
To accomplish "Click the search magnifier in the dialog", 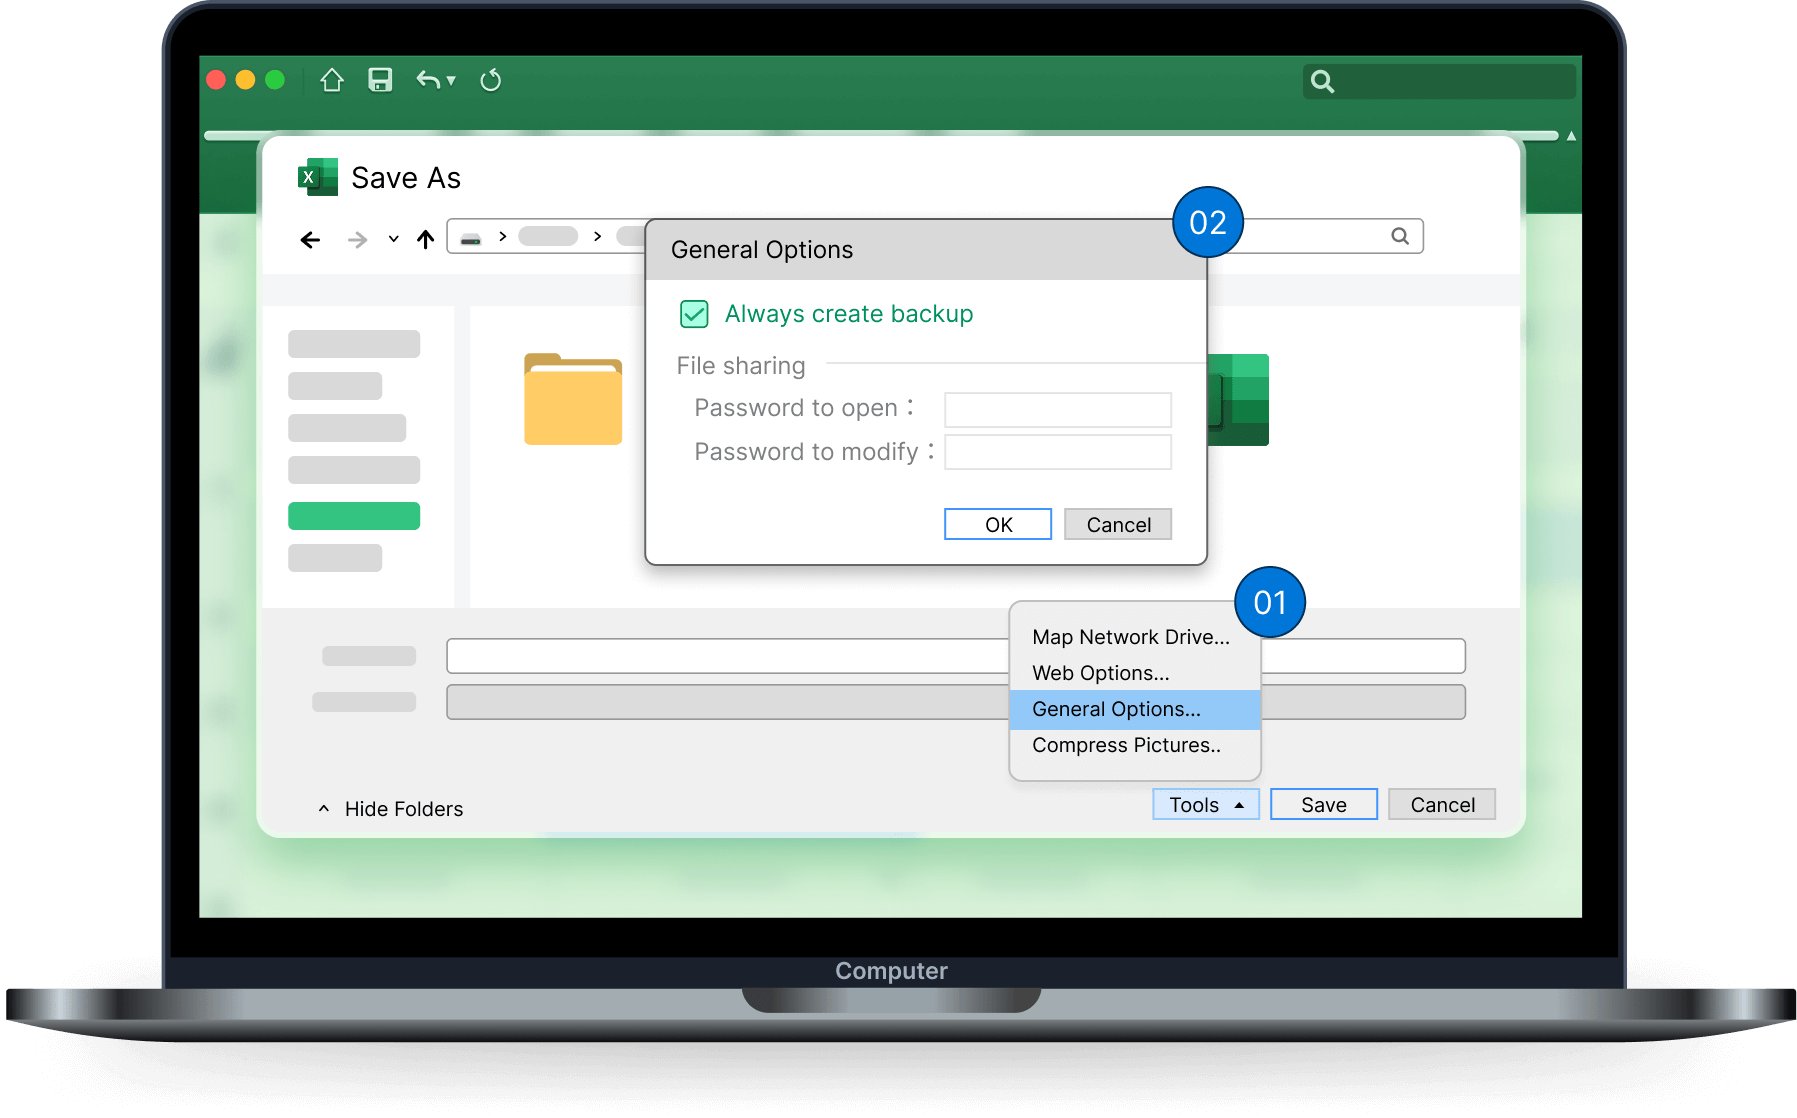I will pos(1398,236).
